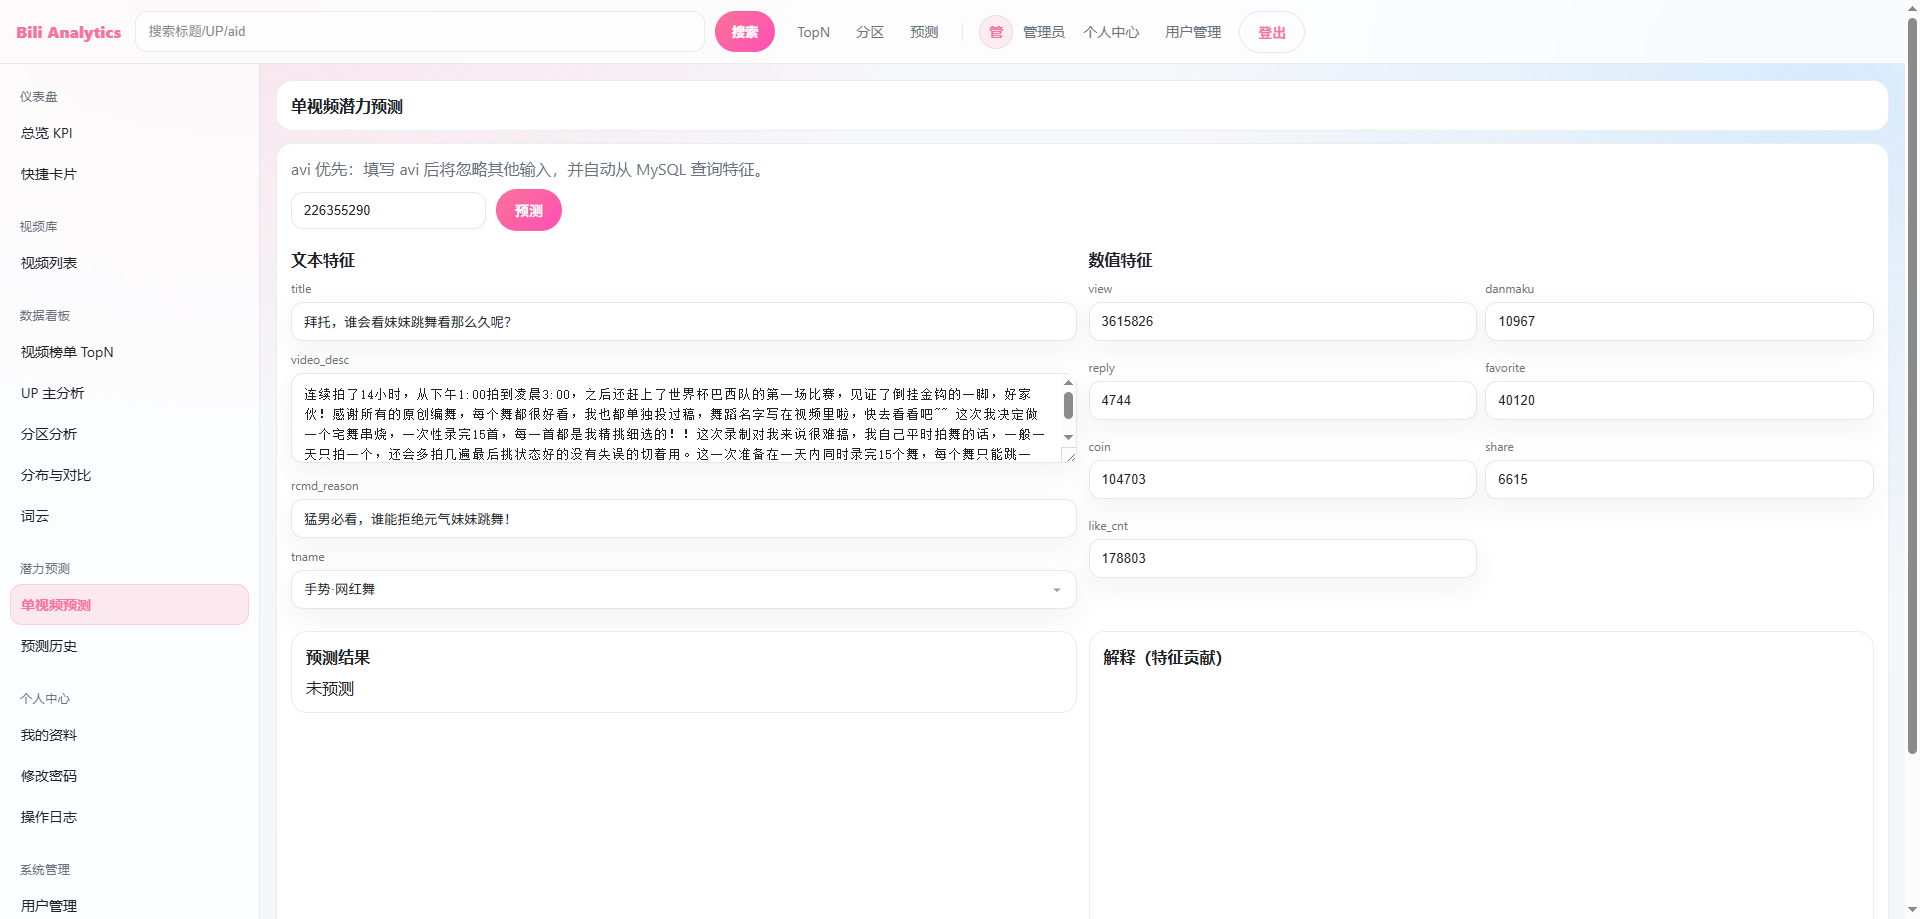Click the admin avatar icon
1920x919 pixels.
click(995, 32)
